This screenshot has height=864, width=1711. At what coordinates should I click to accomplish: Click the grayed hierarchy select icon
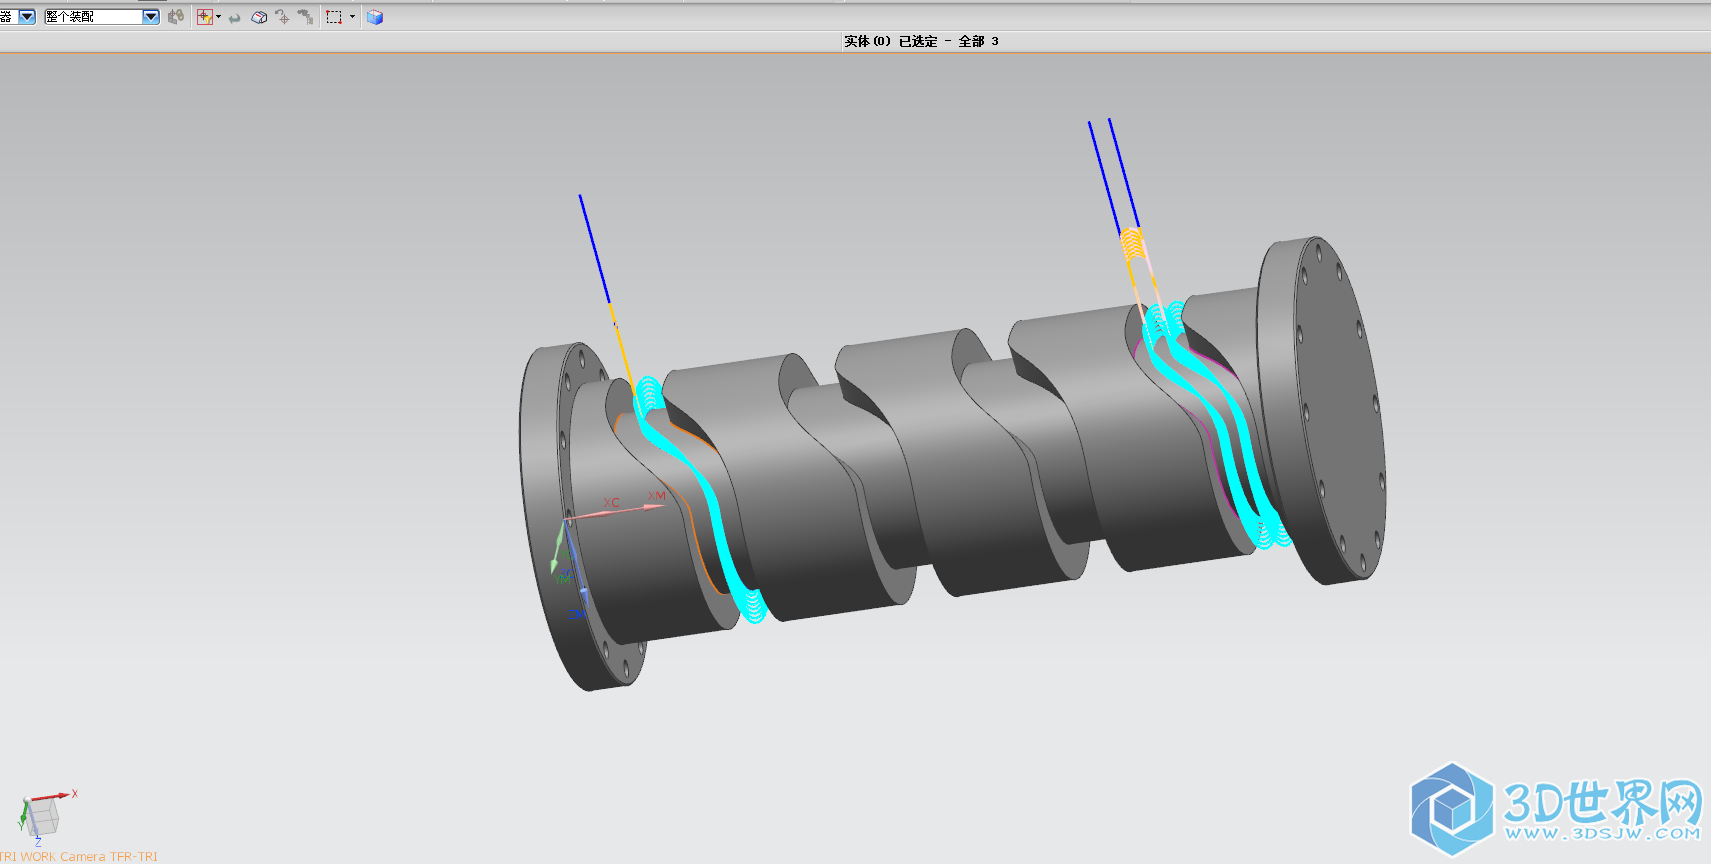305,17
